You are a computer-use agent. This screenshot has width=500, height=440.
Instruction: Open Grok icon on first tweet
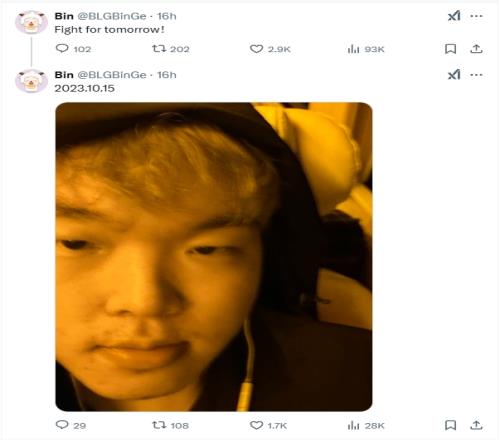[454, 16]
